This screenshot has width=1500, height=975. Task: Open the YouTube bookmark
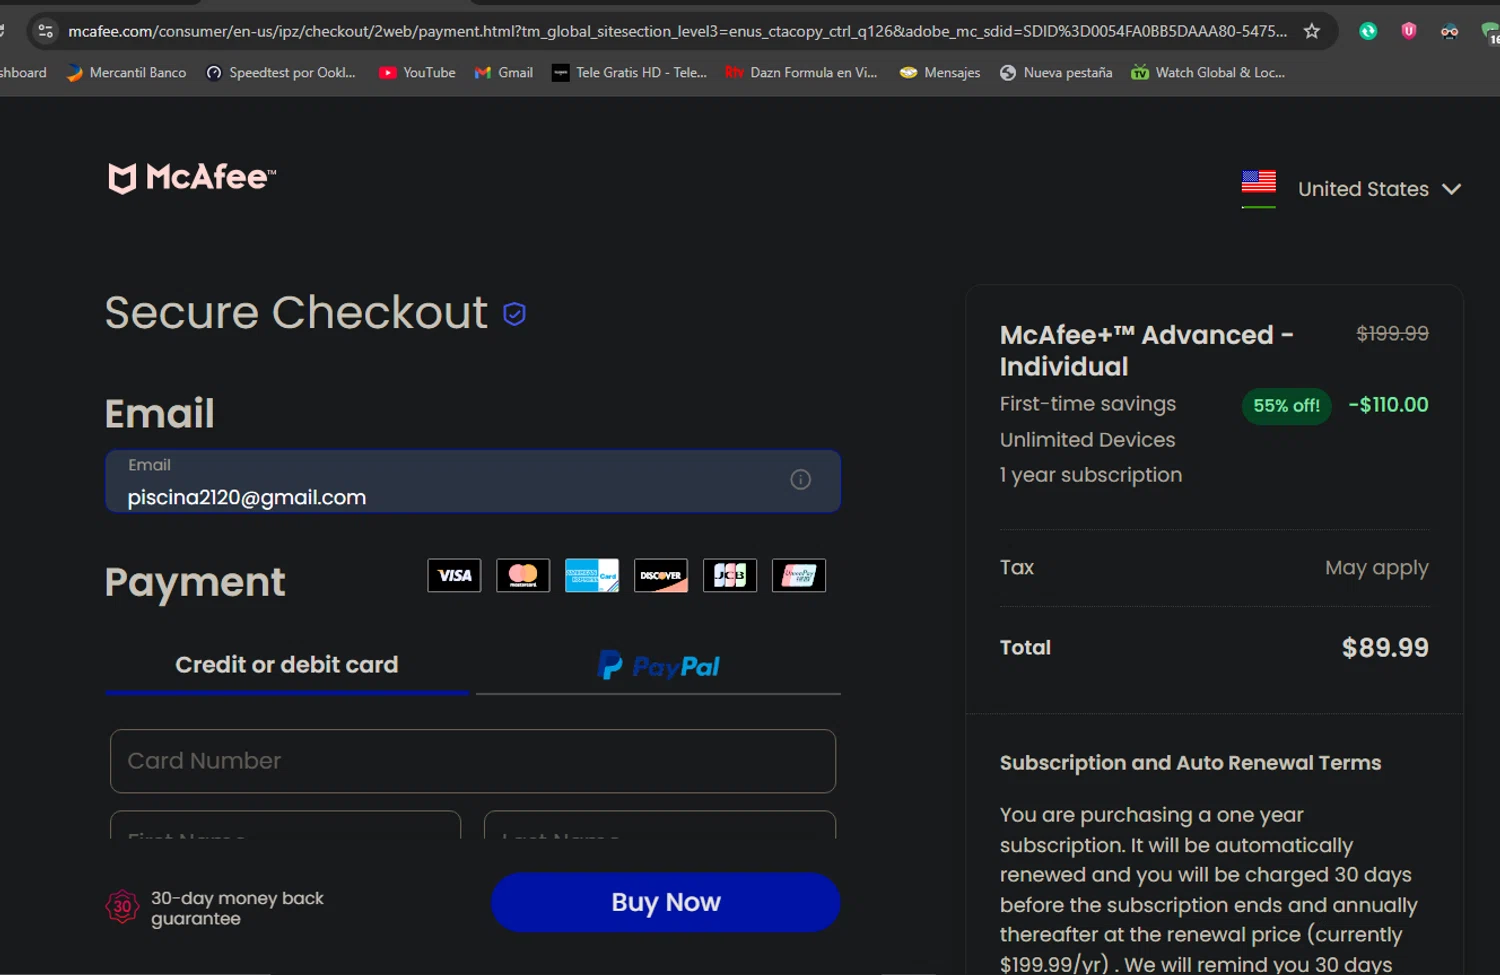pyautogui.click(x=417, y=73)
